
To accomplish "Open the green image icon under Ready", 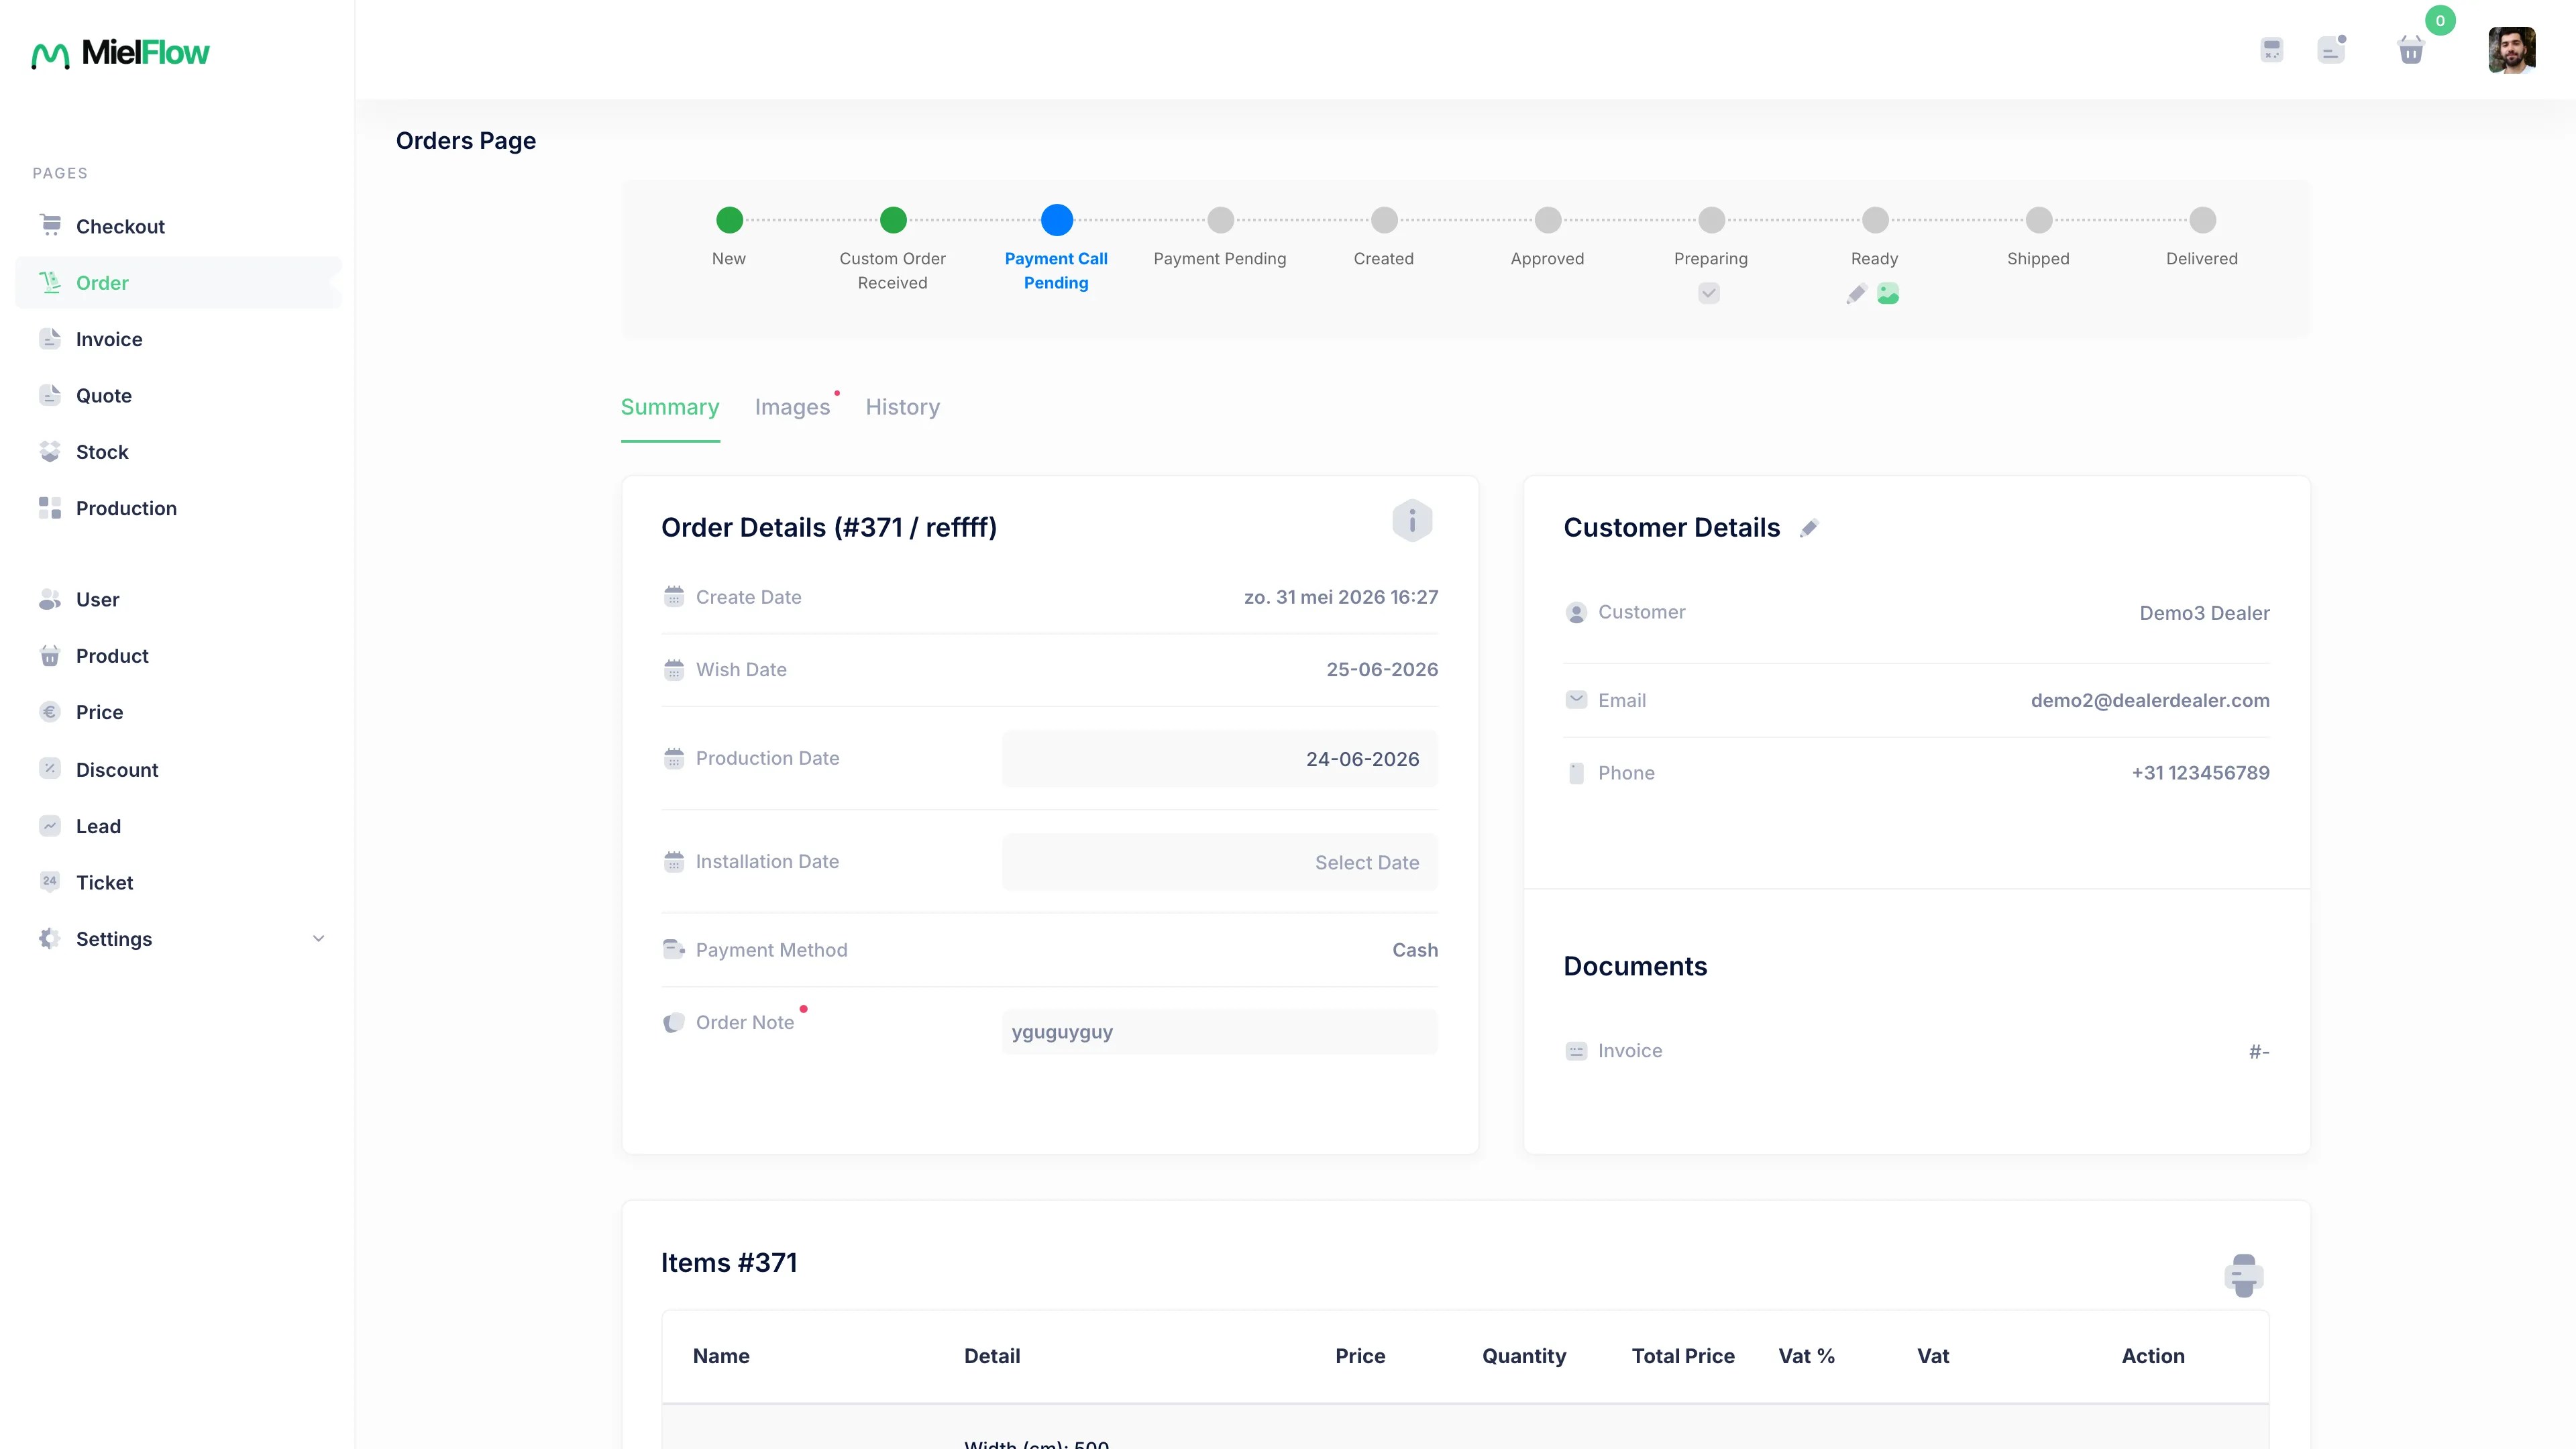I will (x=1888, y=293).
